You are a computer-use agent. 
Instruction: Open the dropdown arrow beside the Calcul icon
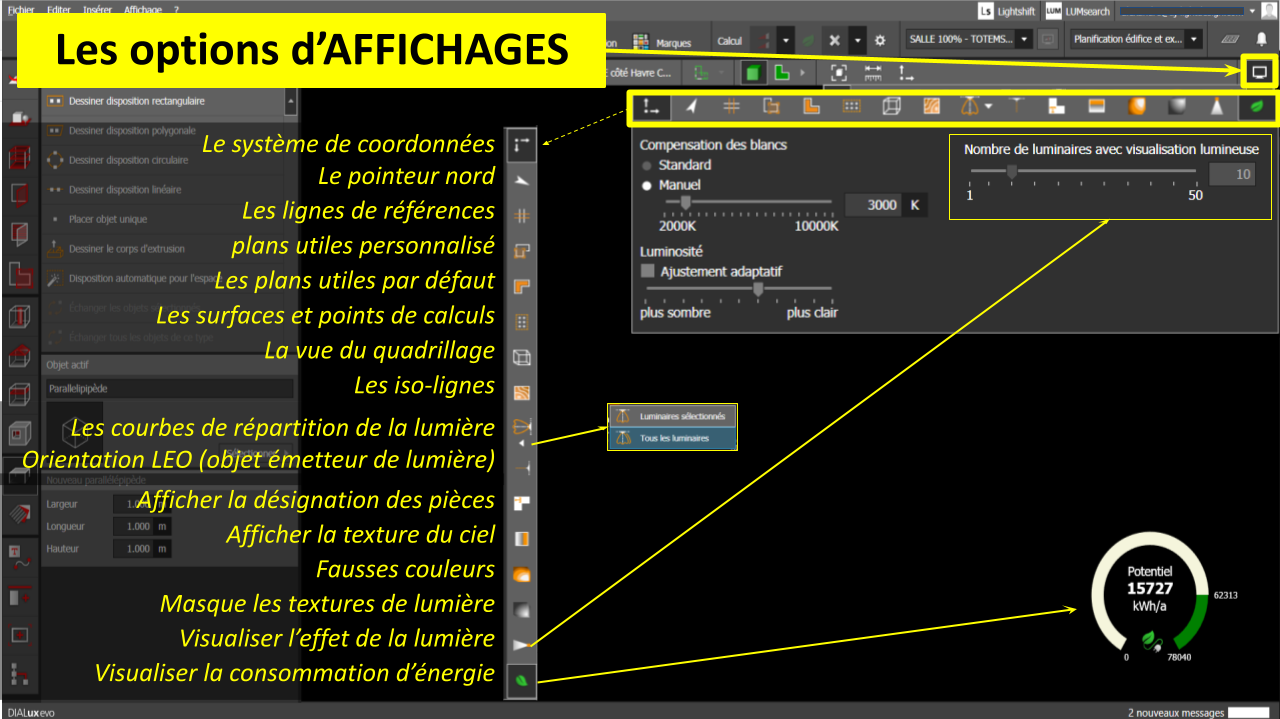tap(786, 41)
